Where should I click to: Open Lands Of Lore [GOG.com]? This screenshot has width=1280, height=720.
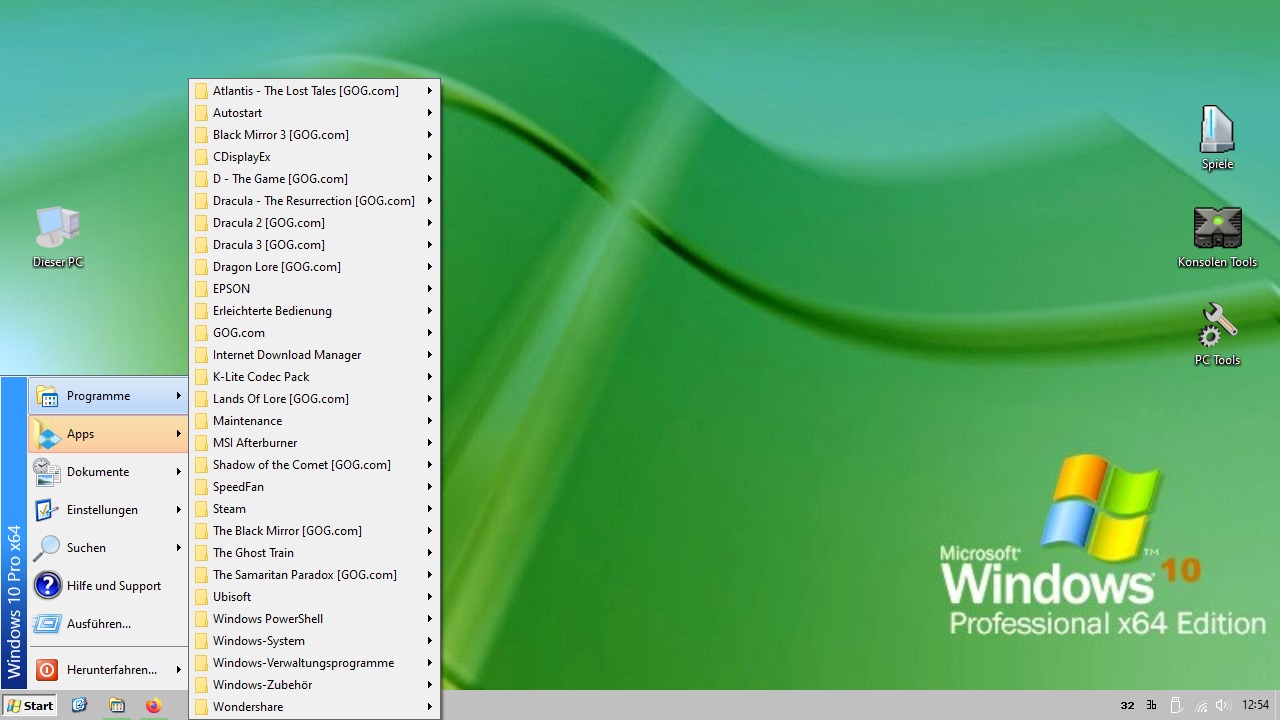(314, 399)
